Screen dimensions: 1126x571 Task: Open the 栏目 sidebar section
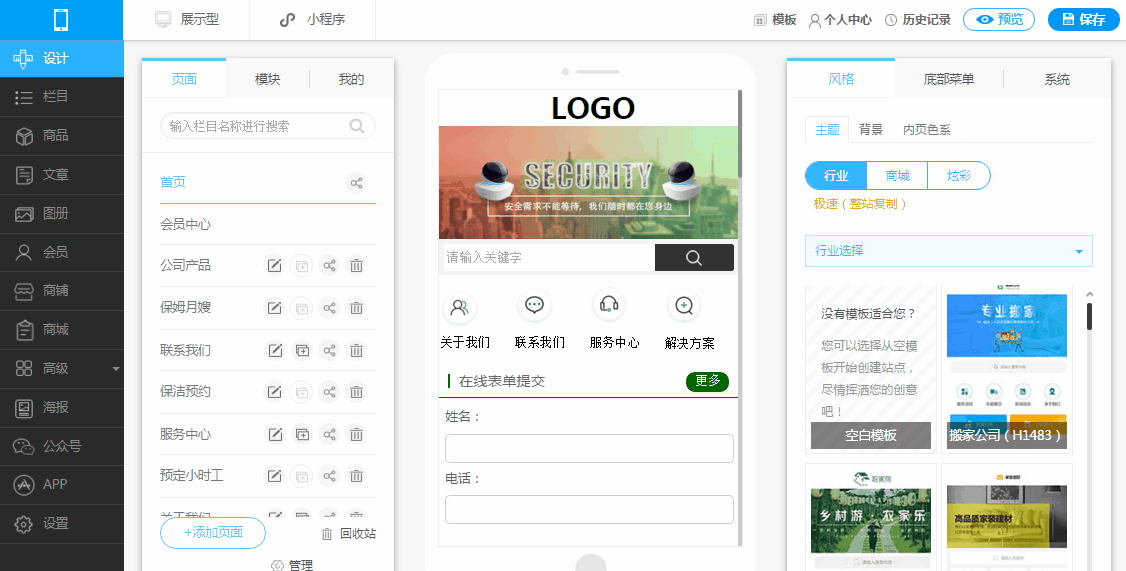62,97
